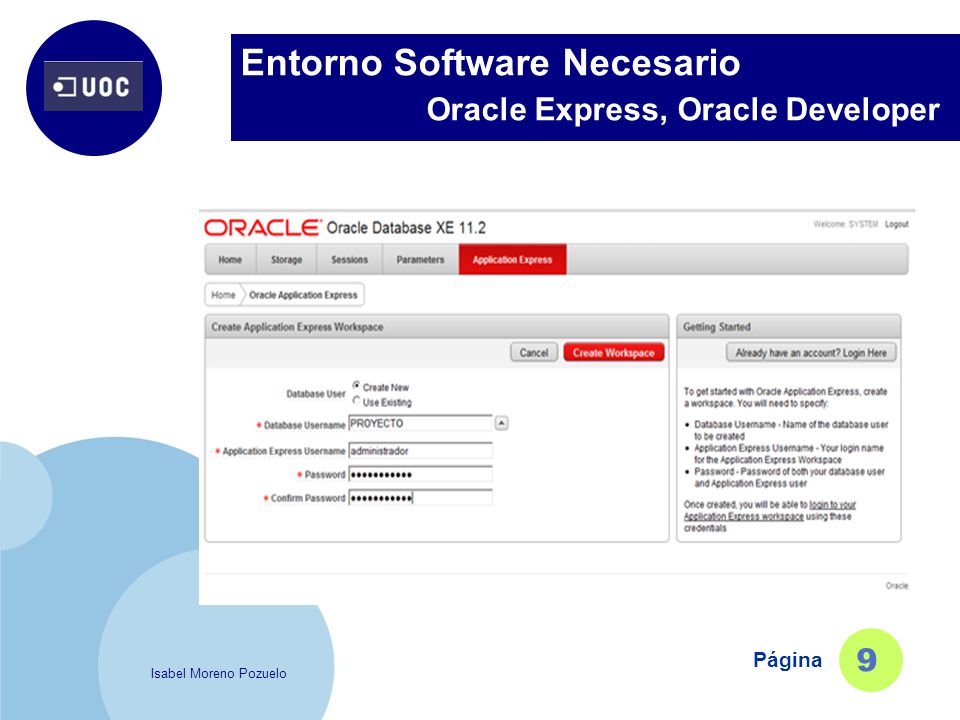Click the Database User label
Viewport: 960px width, 720px height.
pyautogui.click(x=316, y=394)
